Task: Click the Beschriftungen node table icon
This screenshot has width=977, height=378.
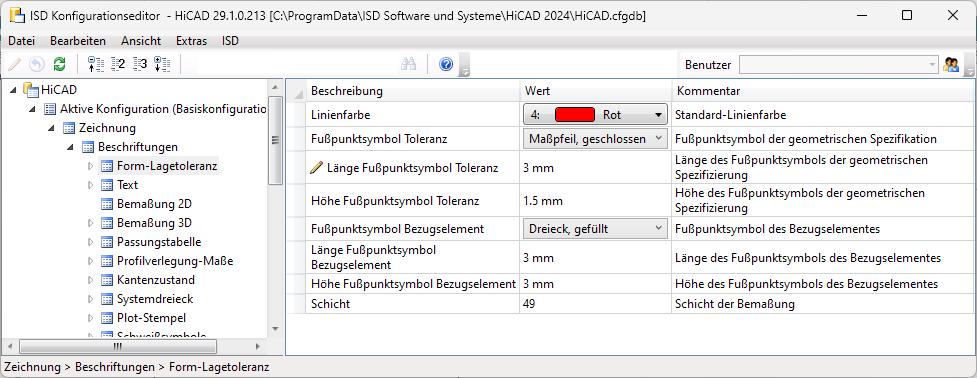Action: [x=88, y=147]
